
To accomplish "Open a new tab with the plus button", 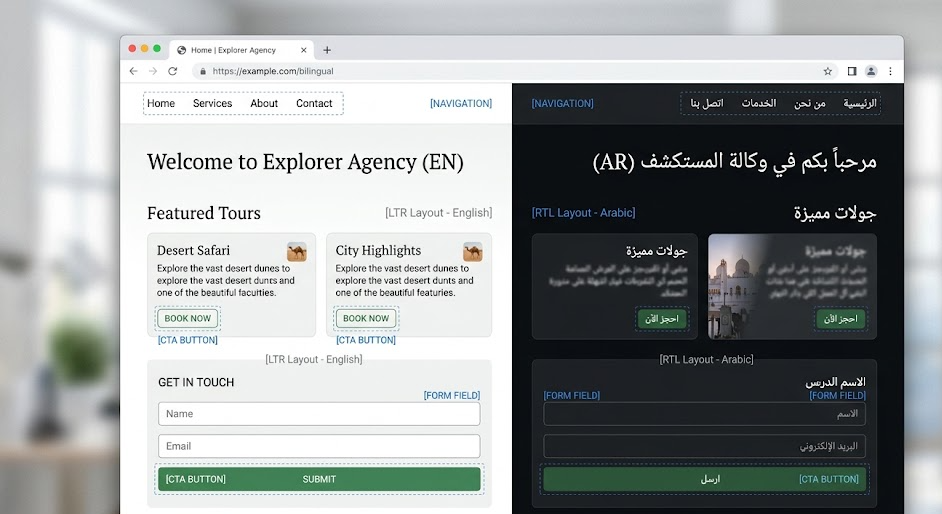I will [327, 50].
